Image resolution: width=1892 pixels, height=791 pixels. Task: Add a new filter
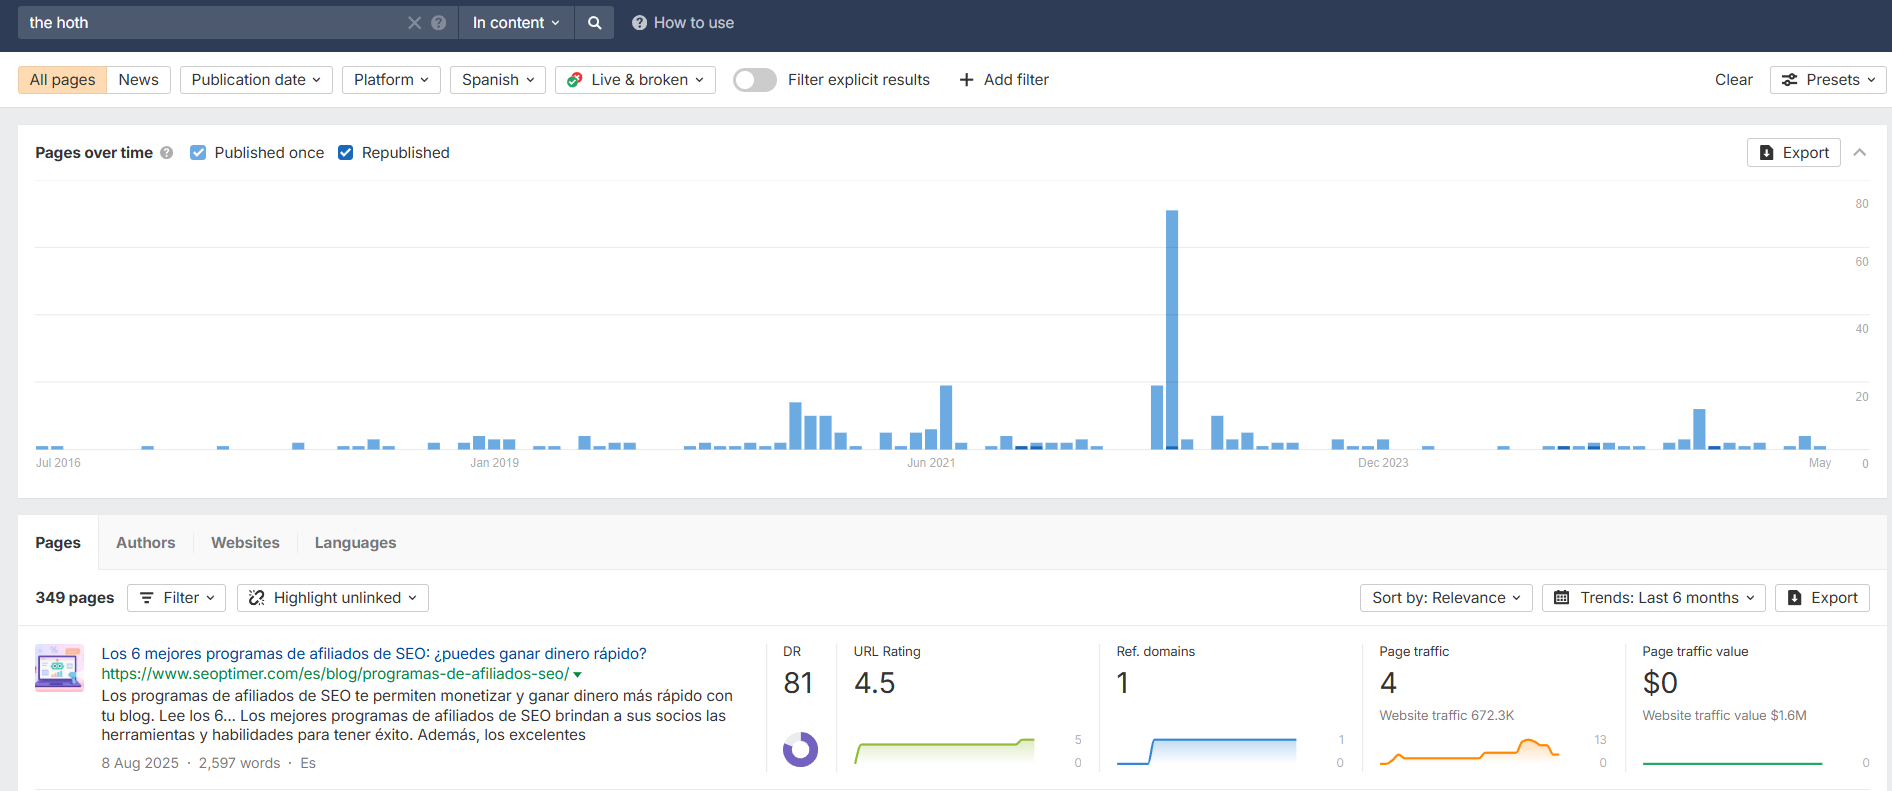1004,80
